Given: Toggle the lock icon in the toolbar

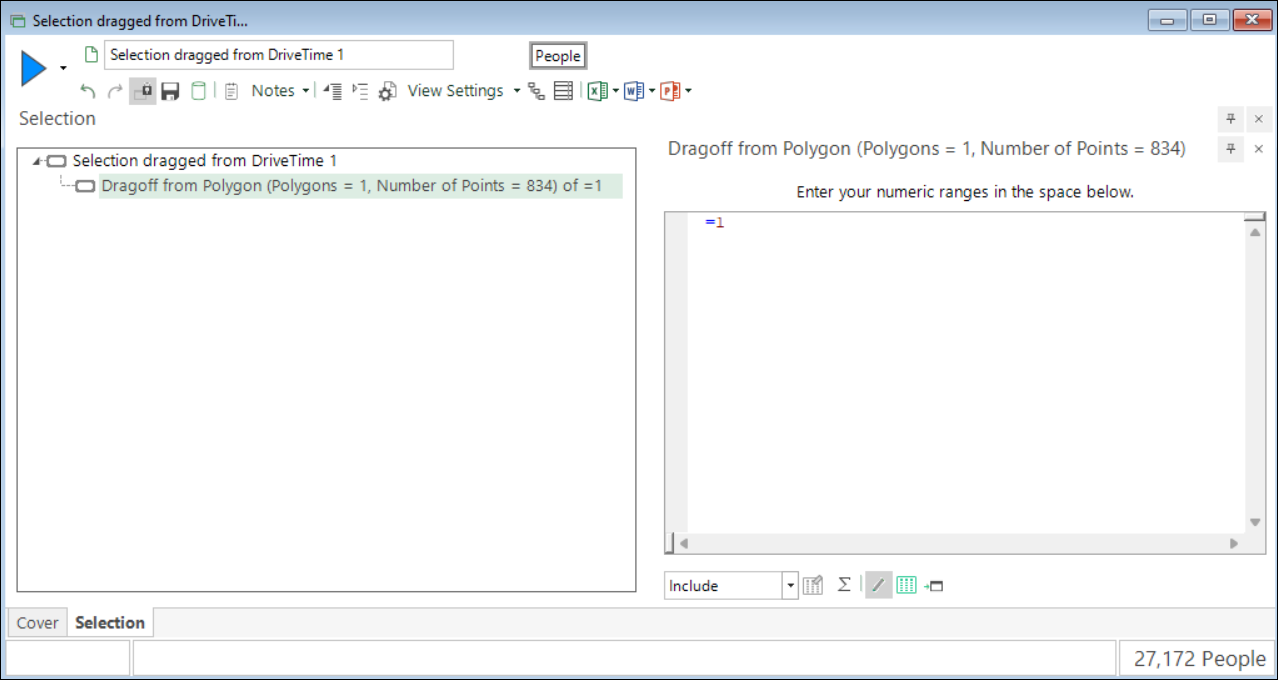Looking at the screenshot, I should [x=143, y=91].
